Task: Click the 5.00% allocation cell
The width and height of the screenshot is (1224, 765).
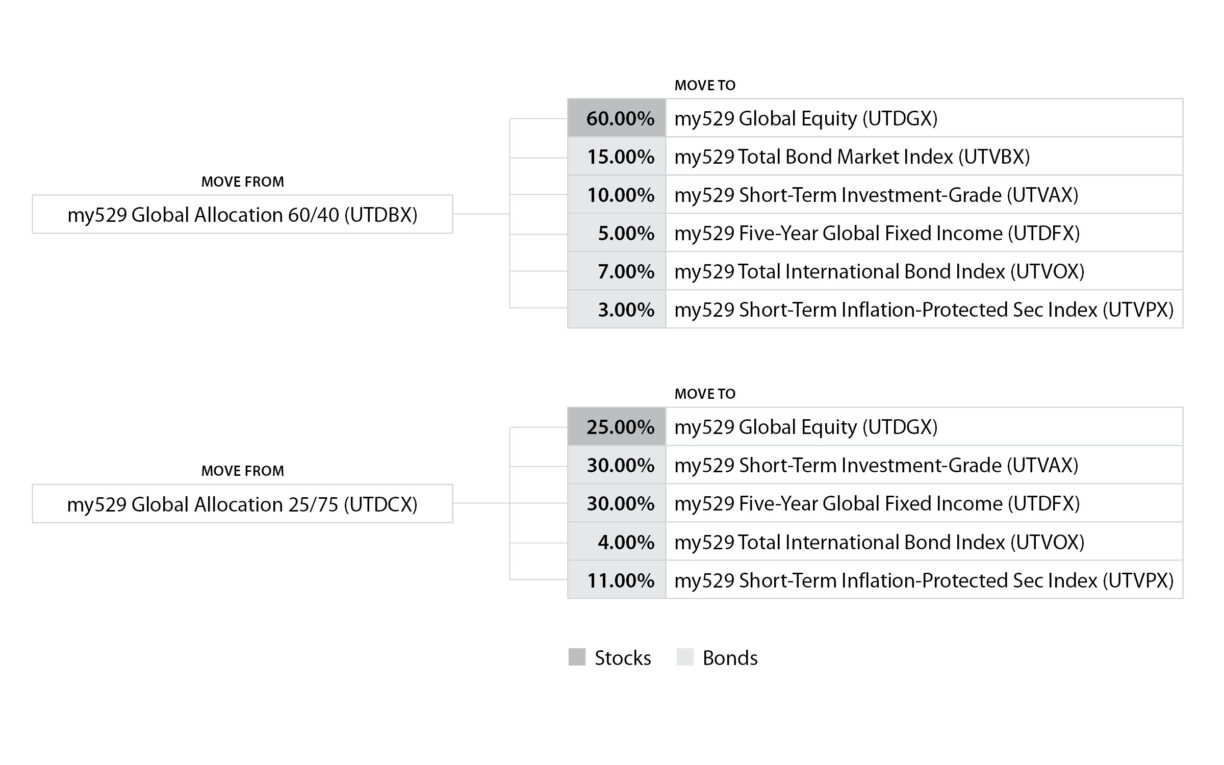Action: pos(618,233)
